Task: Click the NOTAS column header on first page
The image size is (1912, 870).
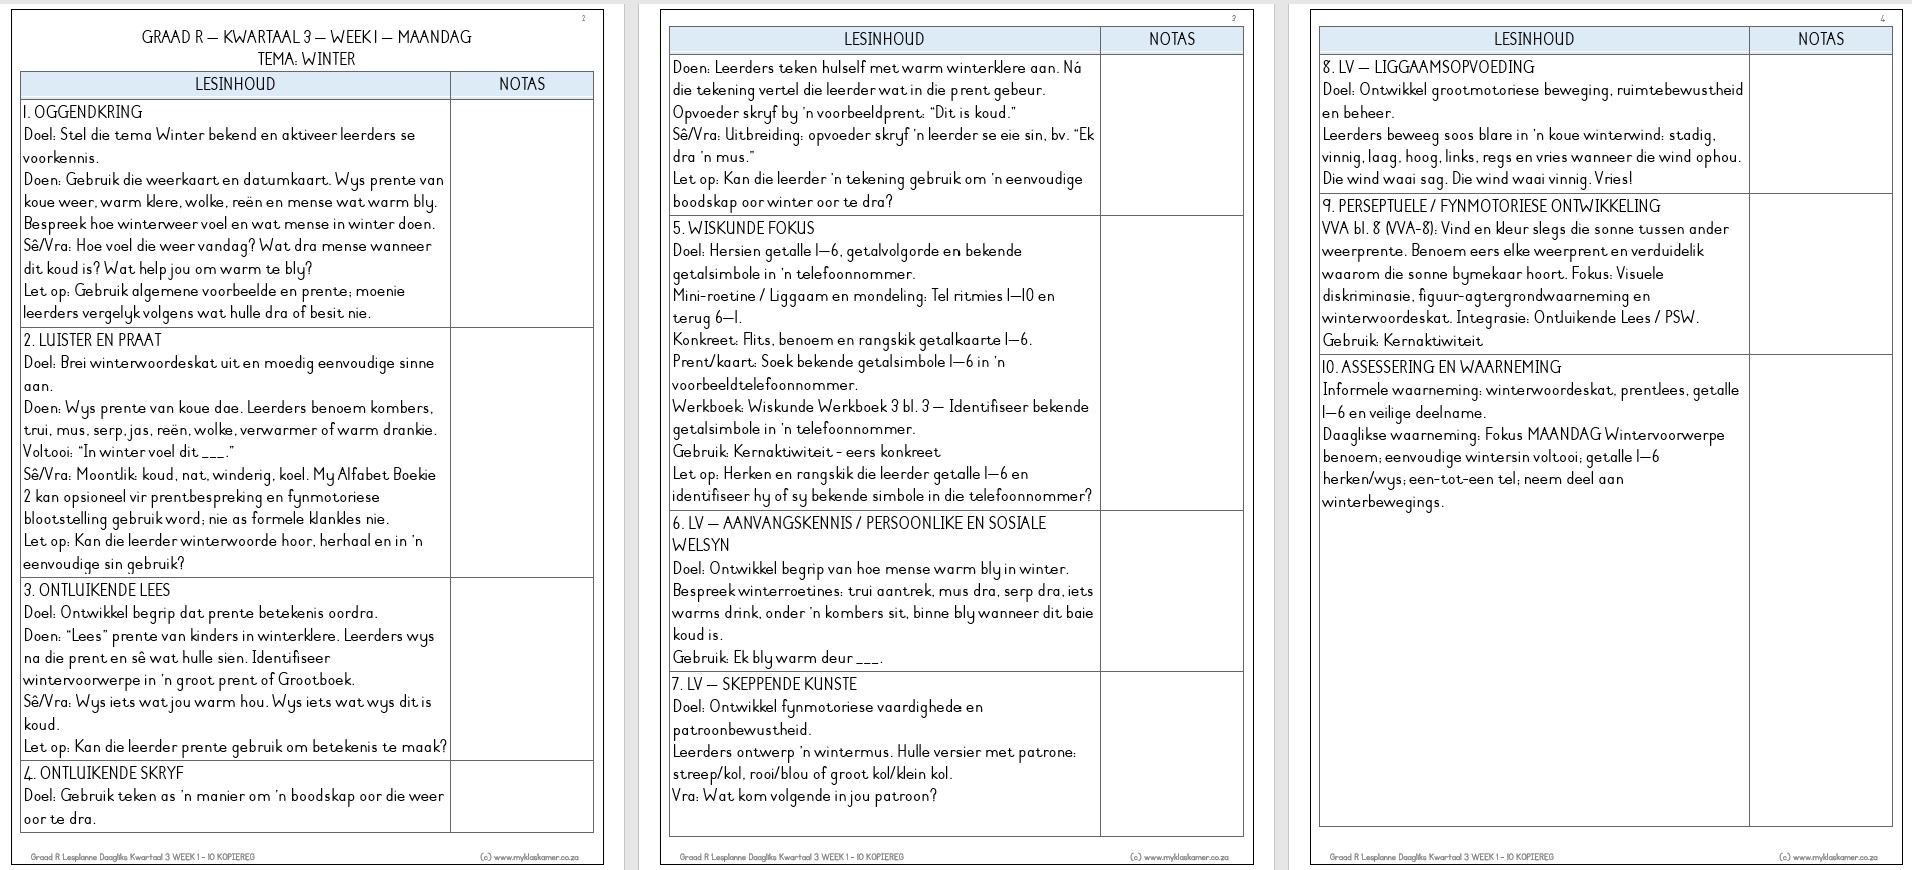Action: point(522,85)
